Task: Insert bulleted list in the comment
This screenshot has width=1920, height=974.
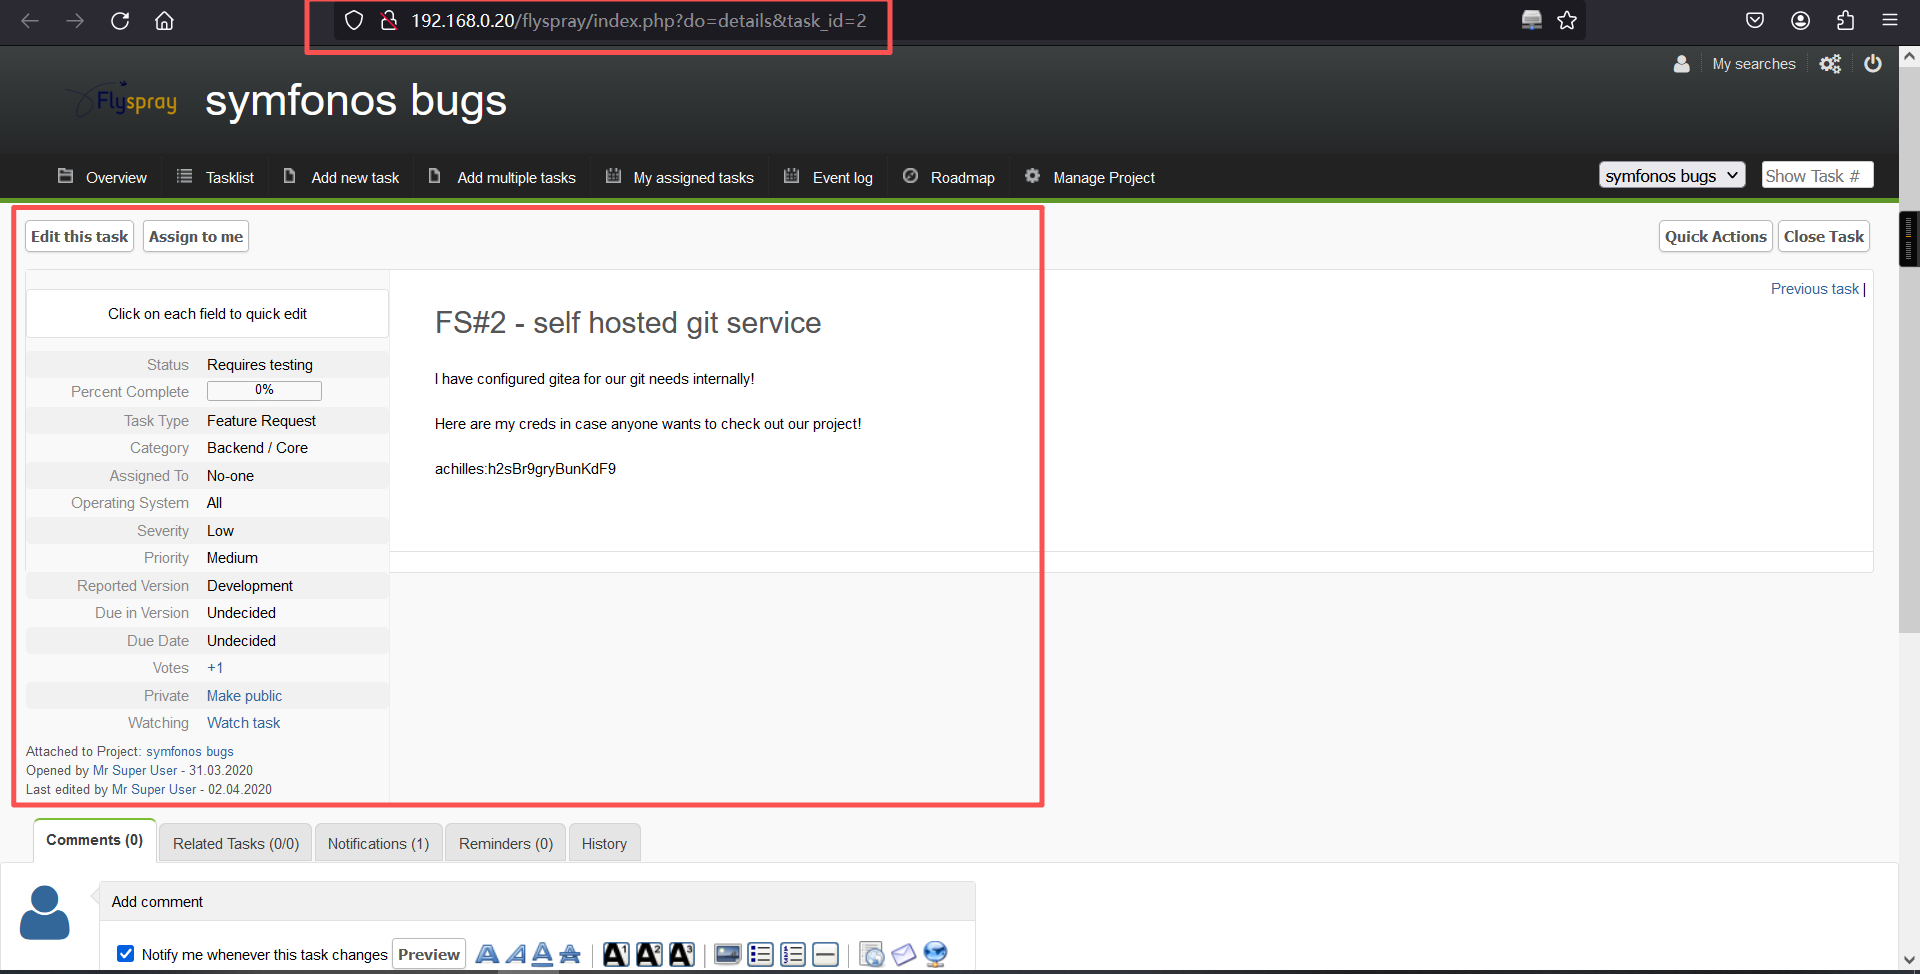Action: pos(761,955)
